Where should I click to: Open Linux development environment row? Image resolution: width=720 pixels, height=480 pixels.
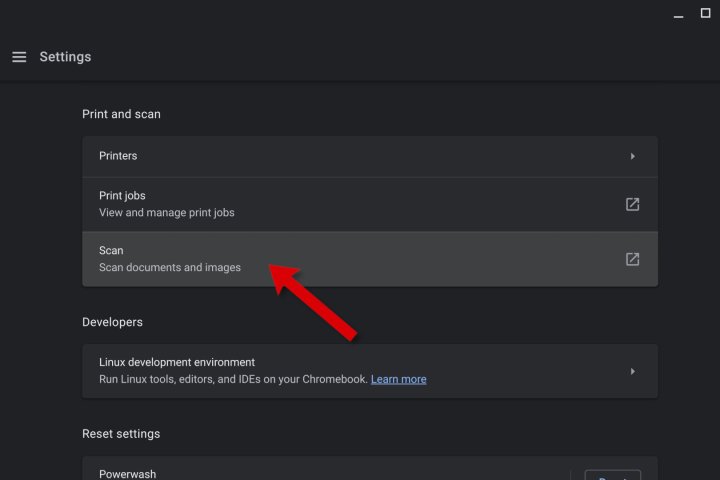(370, 371)
